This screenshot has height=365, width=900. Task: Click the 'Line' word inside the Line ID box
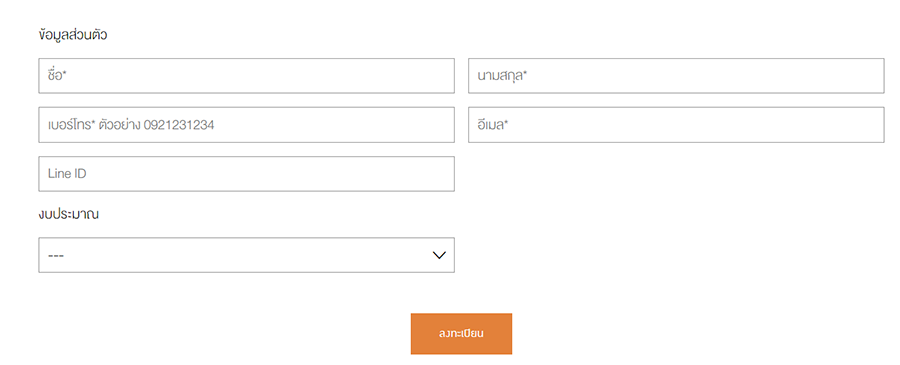[59, 173]
